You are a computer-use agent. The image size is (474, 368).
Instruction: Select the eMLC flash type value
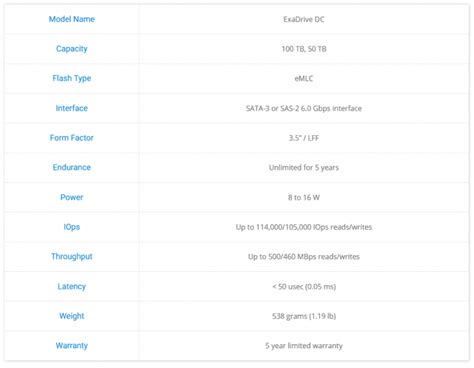304,79
